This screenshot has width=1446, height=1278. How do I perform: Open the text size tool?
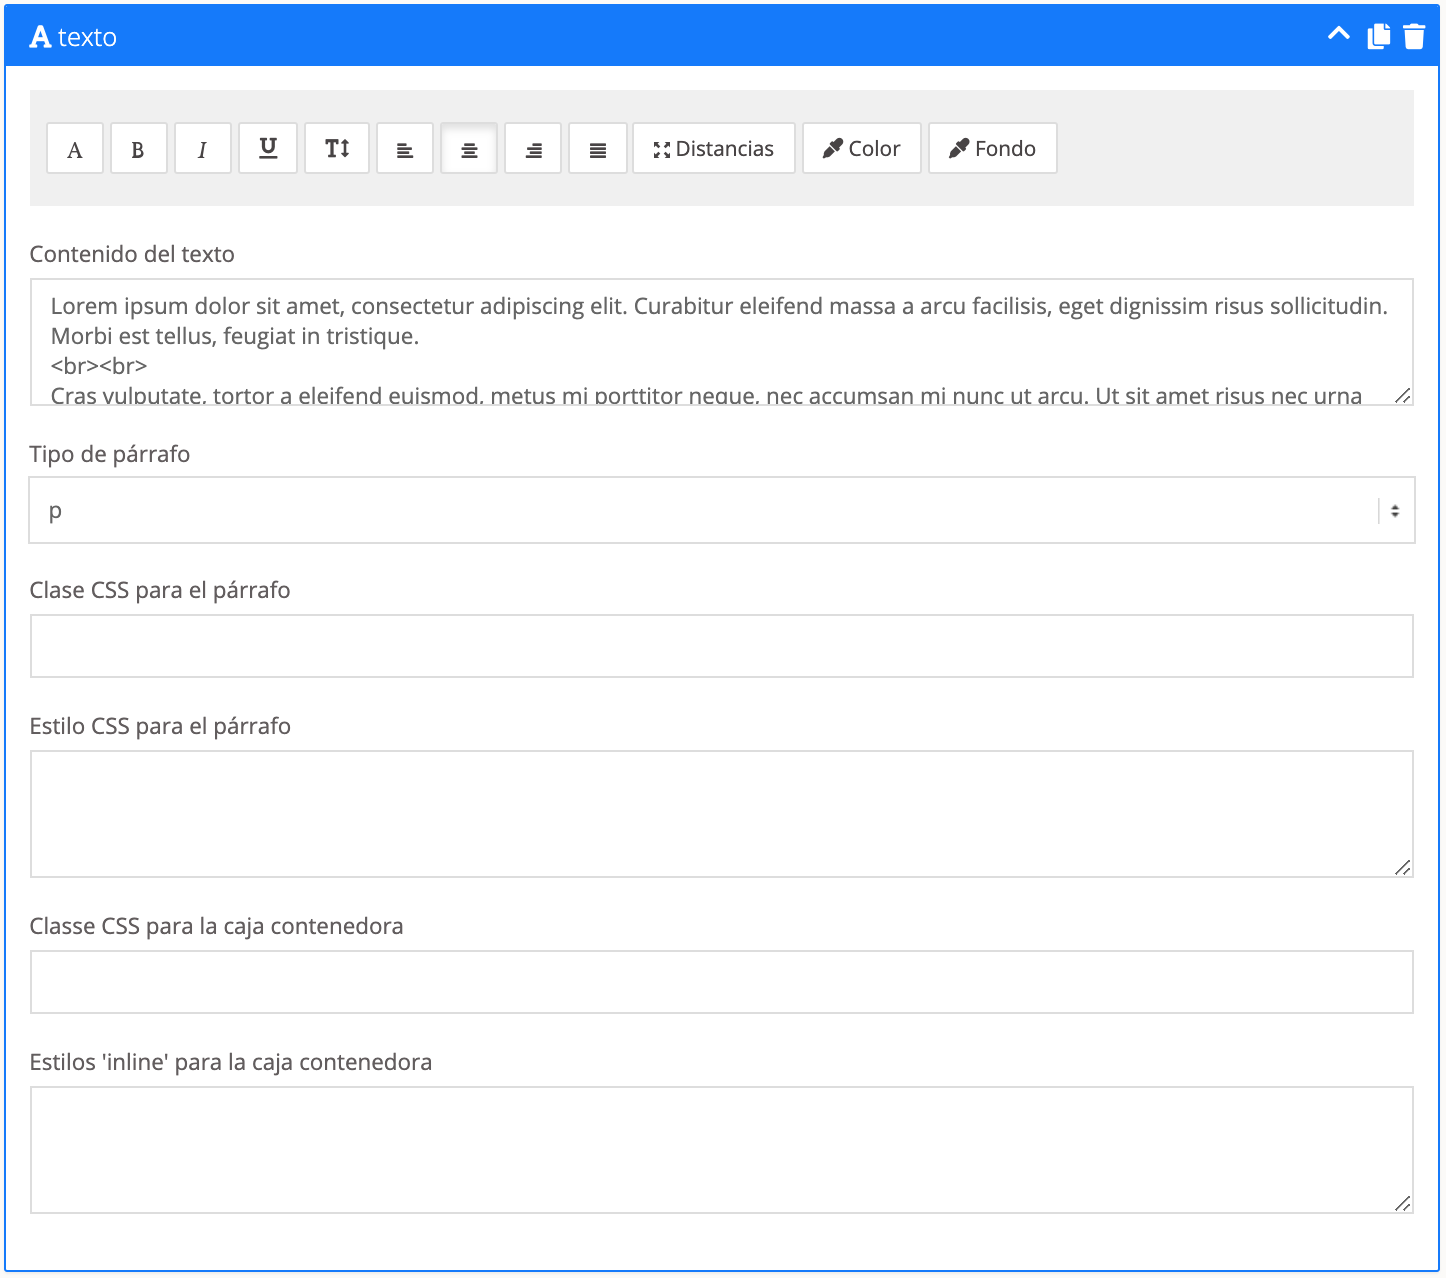(337, 149)
